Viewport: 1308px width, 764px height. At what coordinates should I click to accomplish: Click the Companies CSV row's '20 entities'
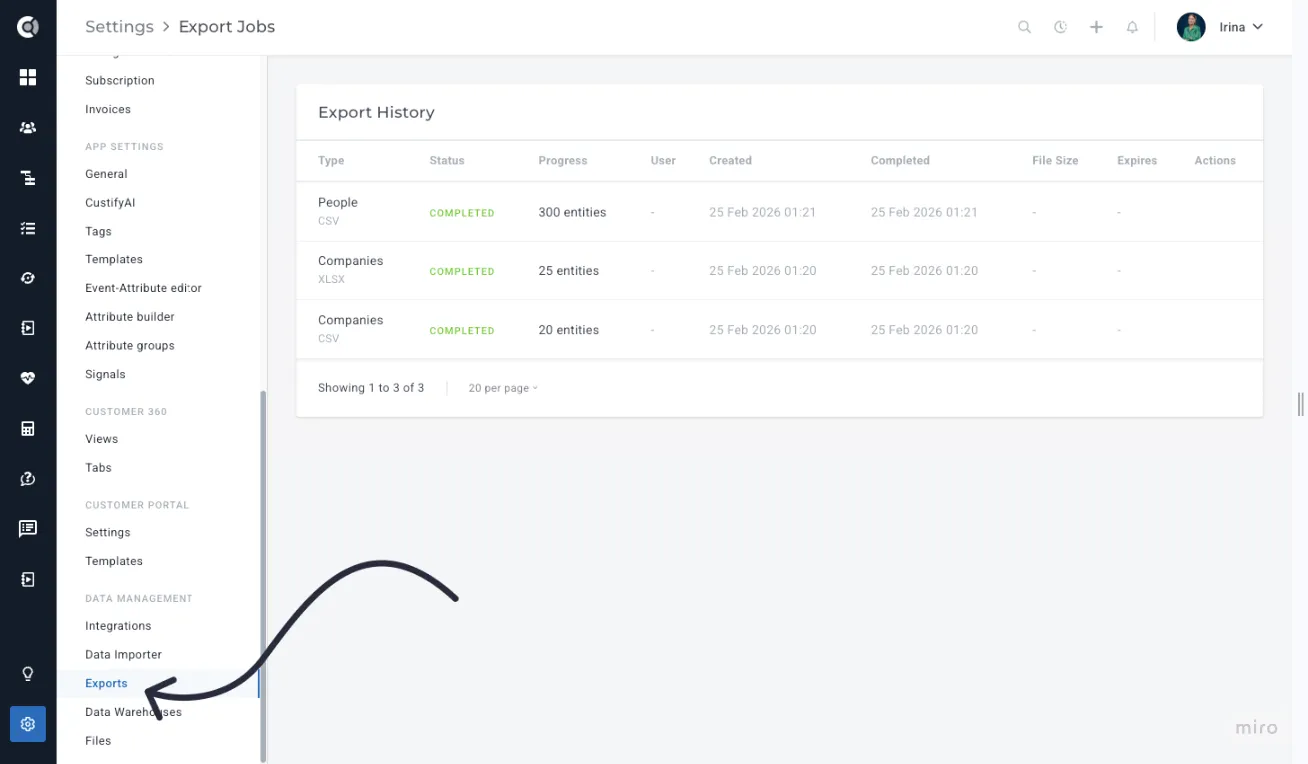click(x=568, y=330)
